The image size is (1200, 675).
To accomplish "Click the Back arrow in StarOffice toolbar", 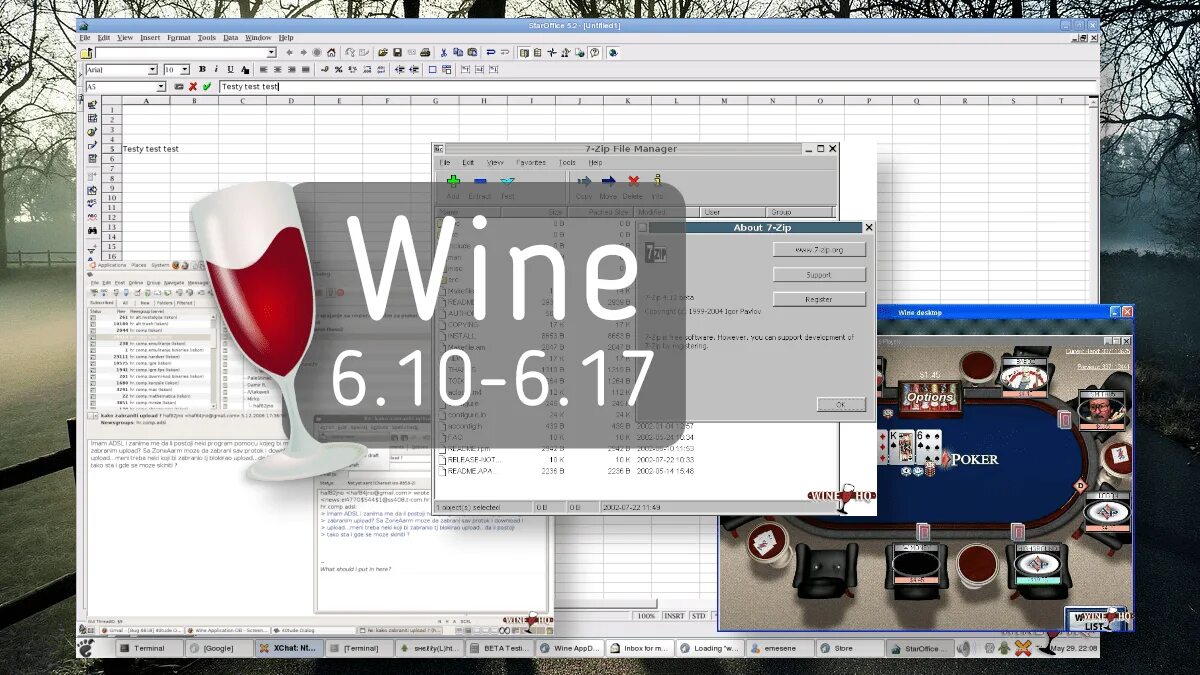I will coord(289,52).
